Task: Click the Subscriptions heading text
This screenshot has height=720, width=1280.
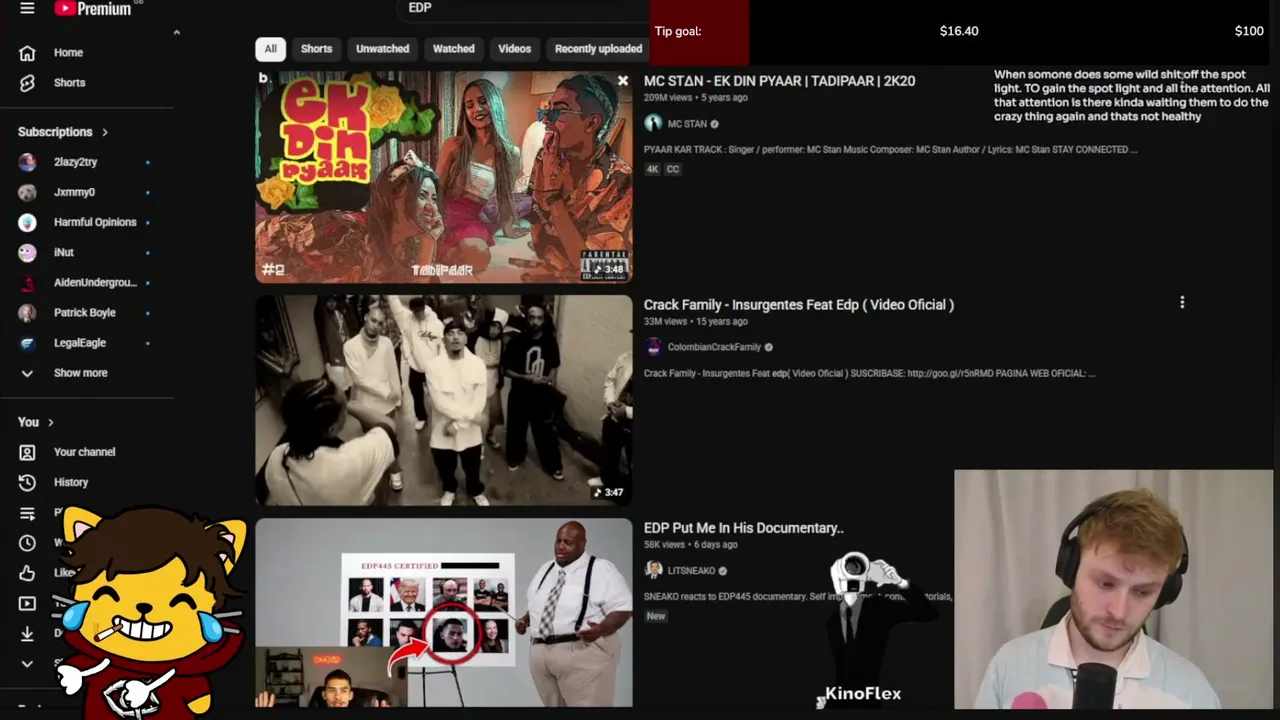Action: (55, 132)
